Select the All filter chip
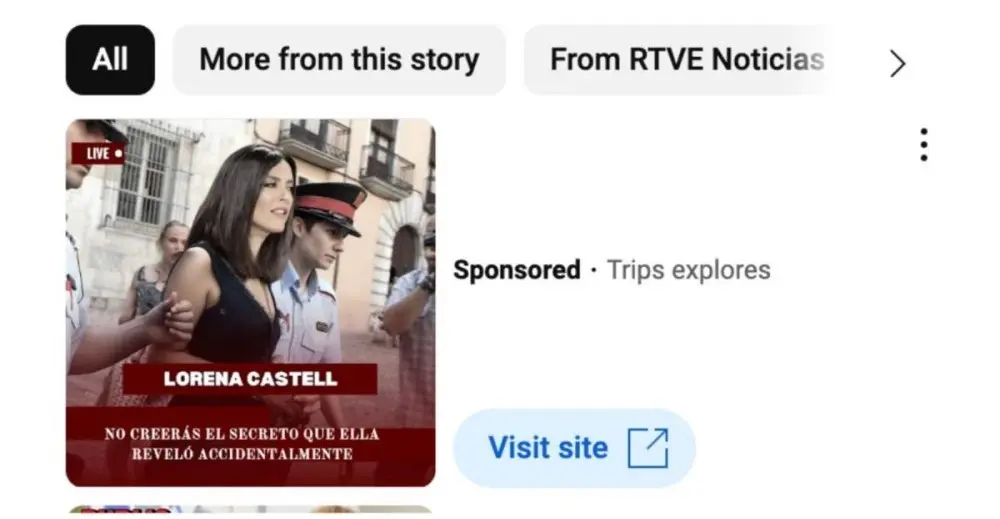Image resolution: width=1000 pixels, height=519 pixels. [110, 60]
